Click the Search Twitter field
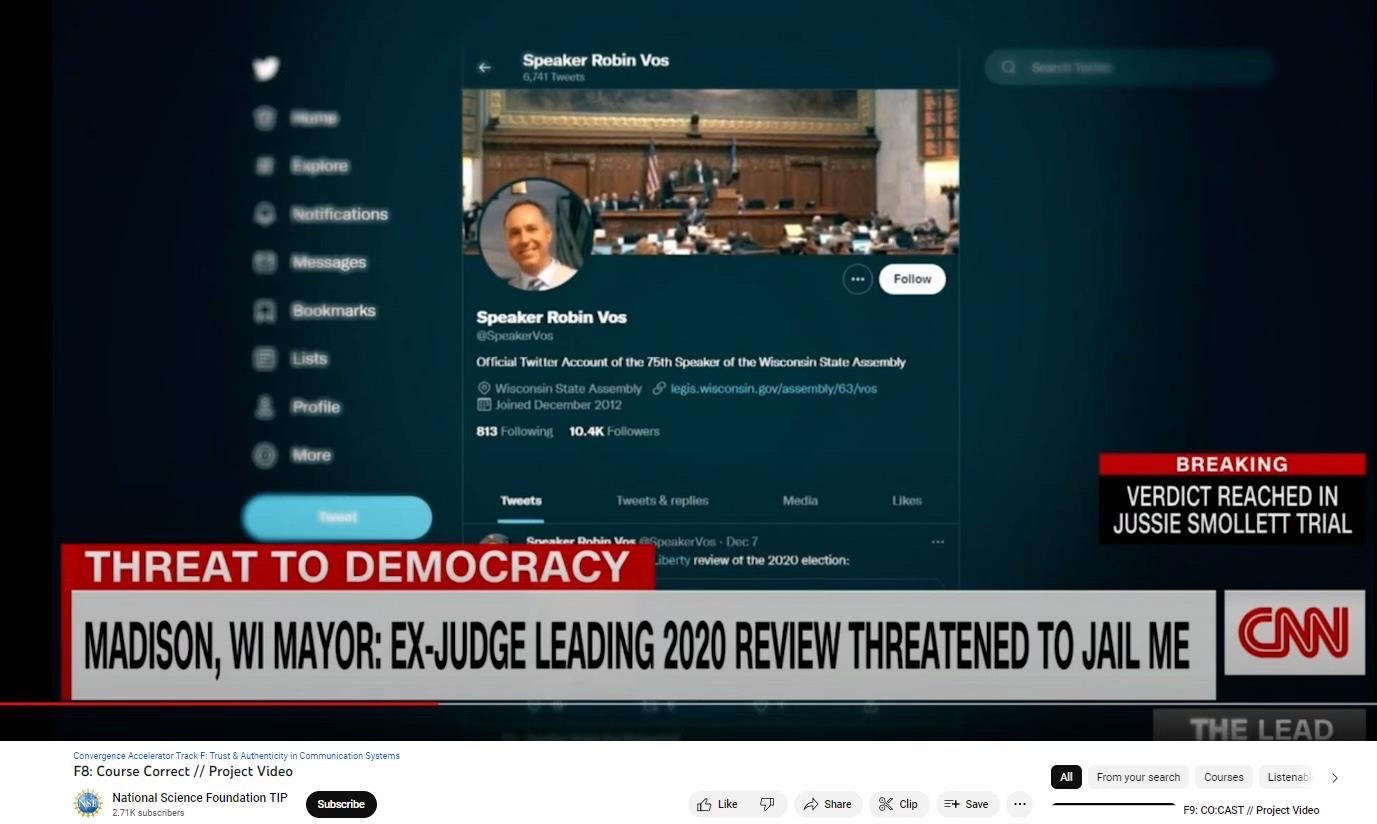Viewport: 1377px width, 824px height. point(1130,67)
